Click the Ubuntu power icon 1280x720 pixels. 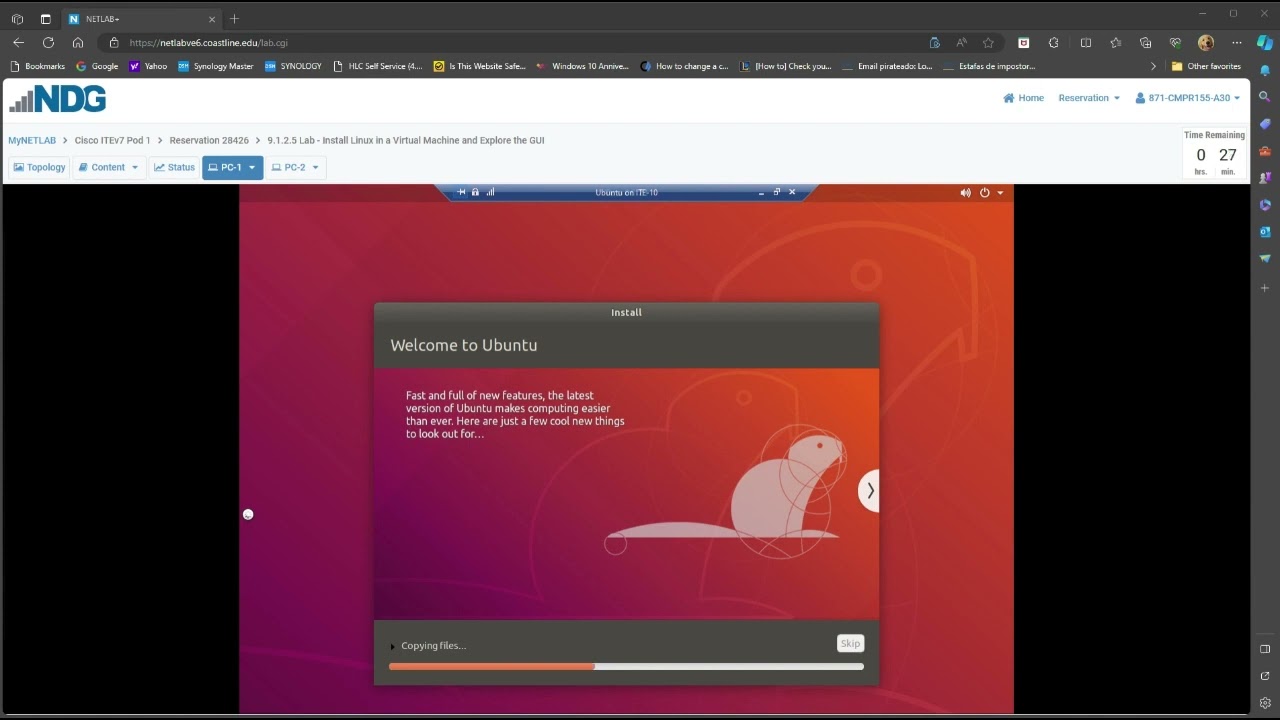point(984,193)
